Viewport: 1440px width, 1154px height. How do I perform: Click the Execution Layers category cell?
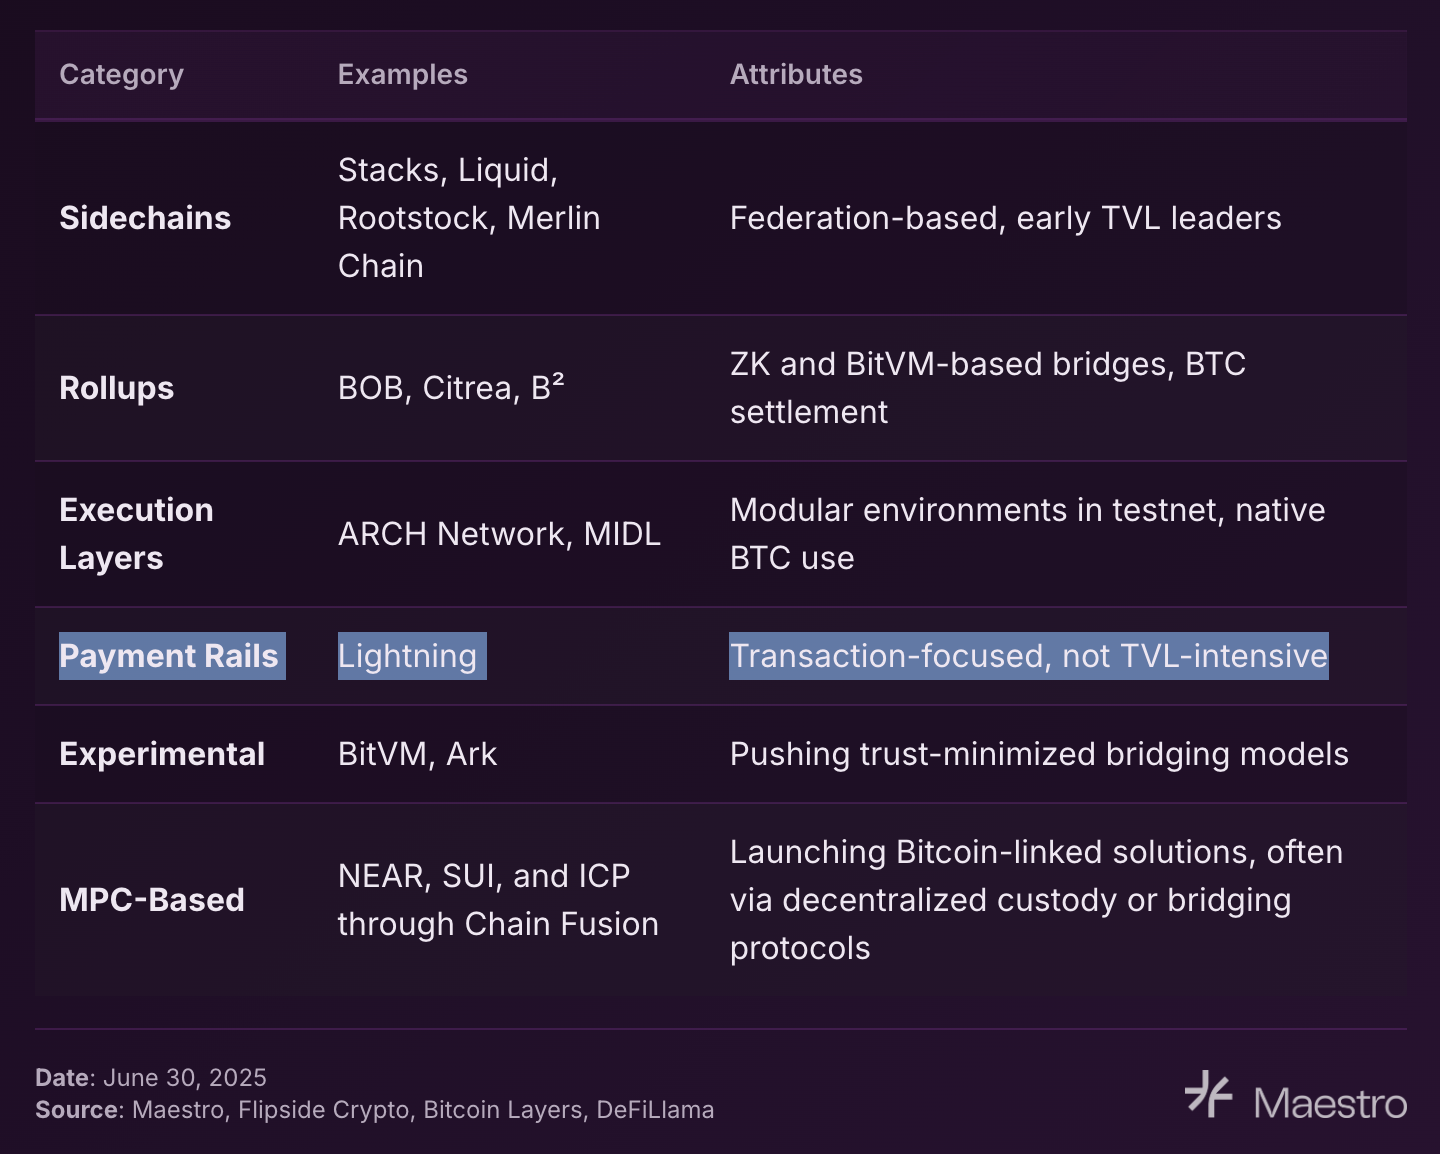136,534
